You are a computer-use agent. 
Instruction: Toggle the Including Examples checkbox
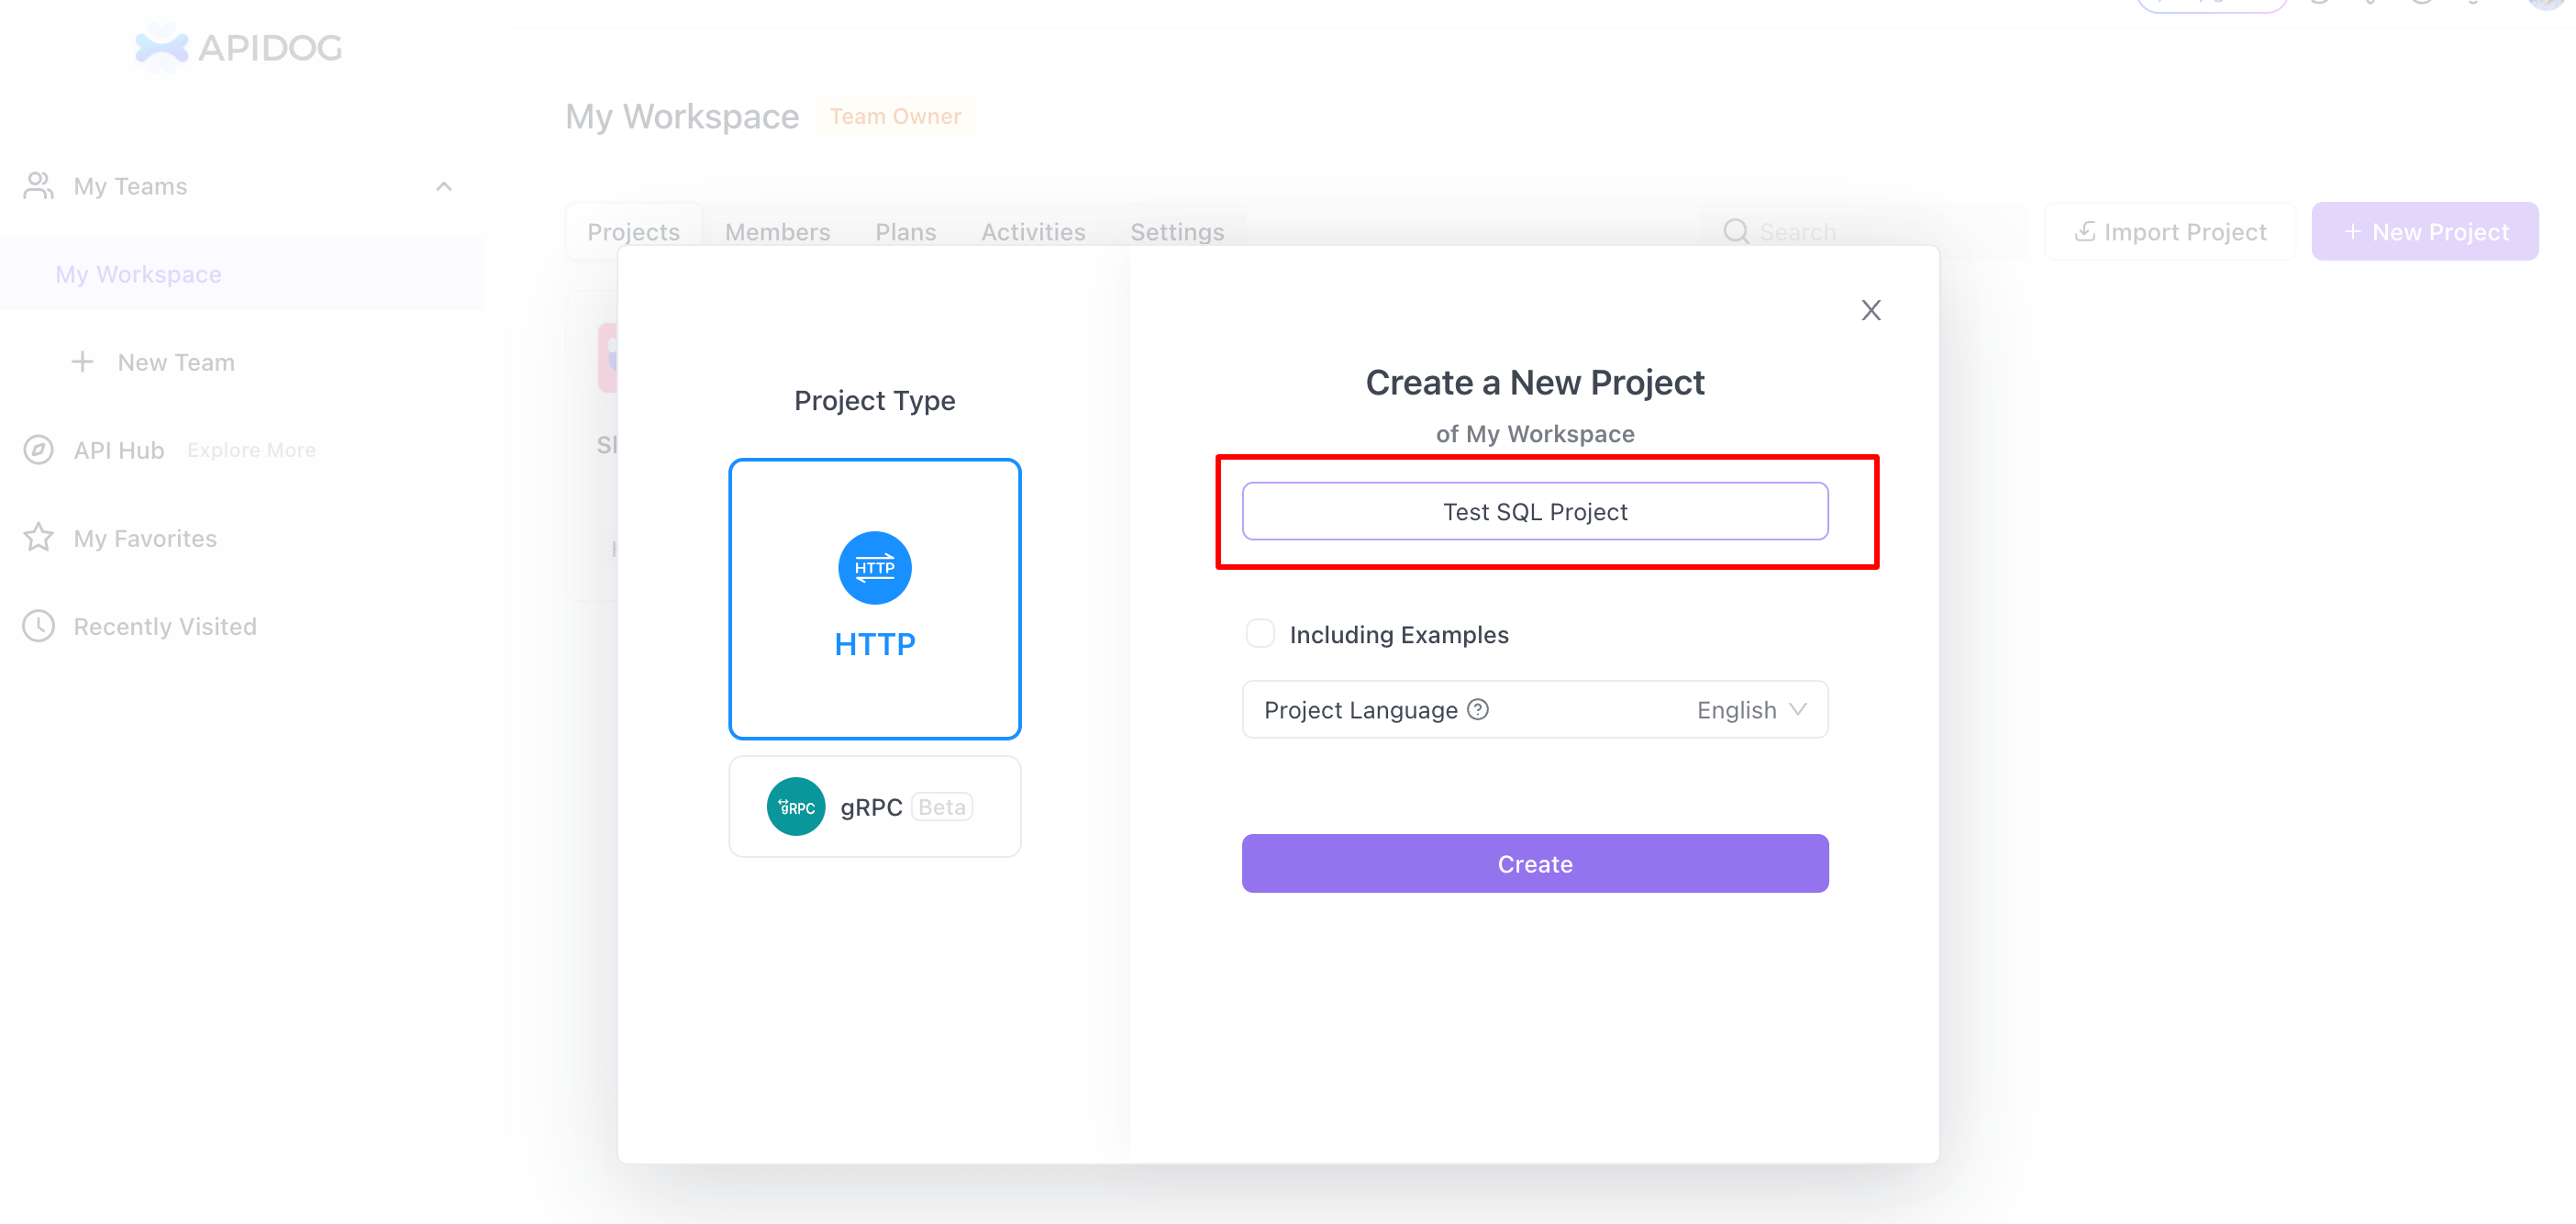[x=1261, y=634]
